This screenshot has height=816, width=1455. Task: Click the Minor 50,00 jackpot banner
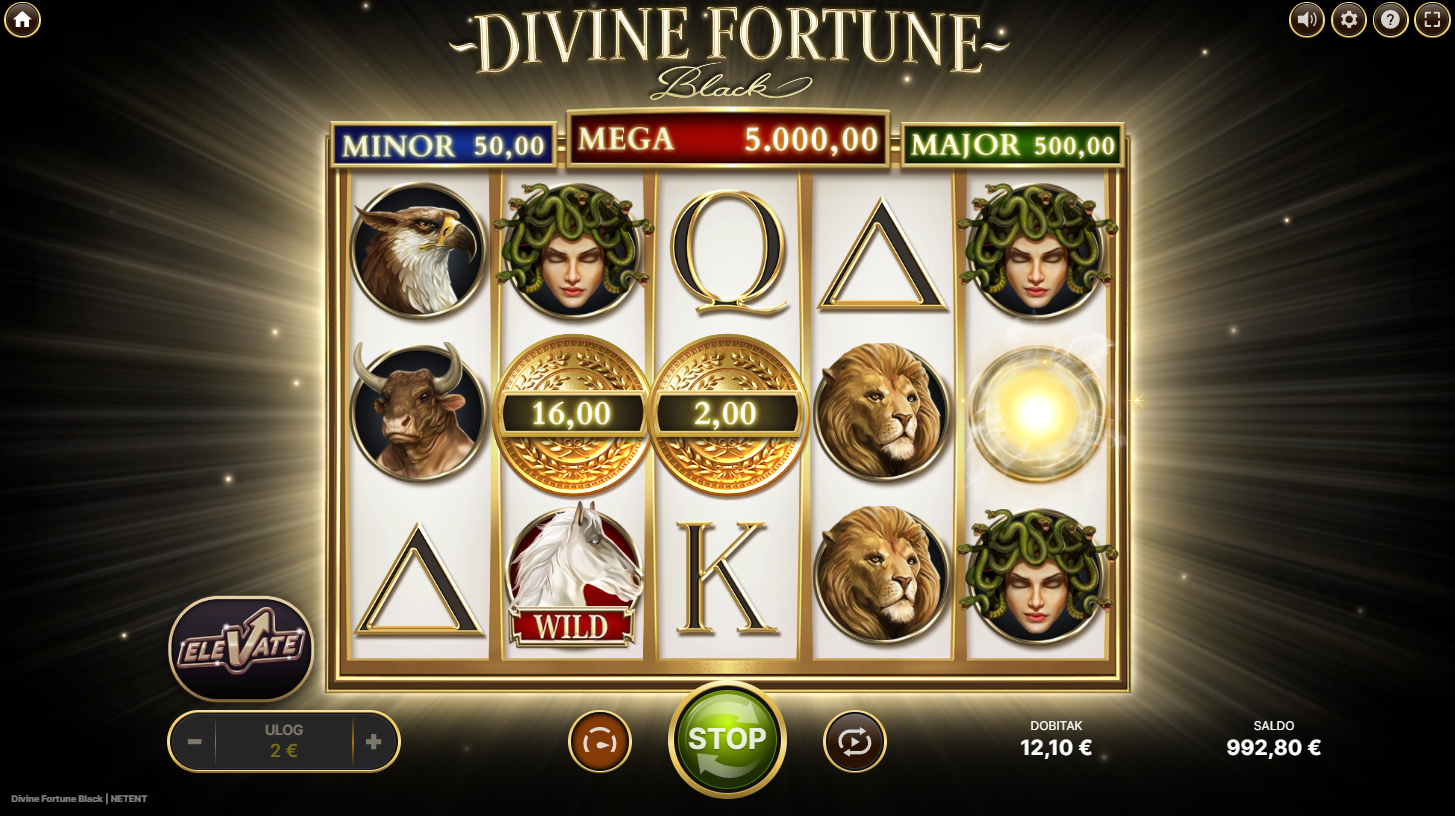[x=444, y=146]
